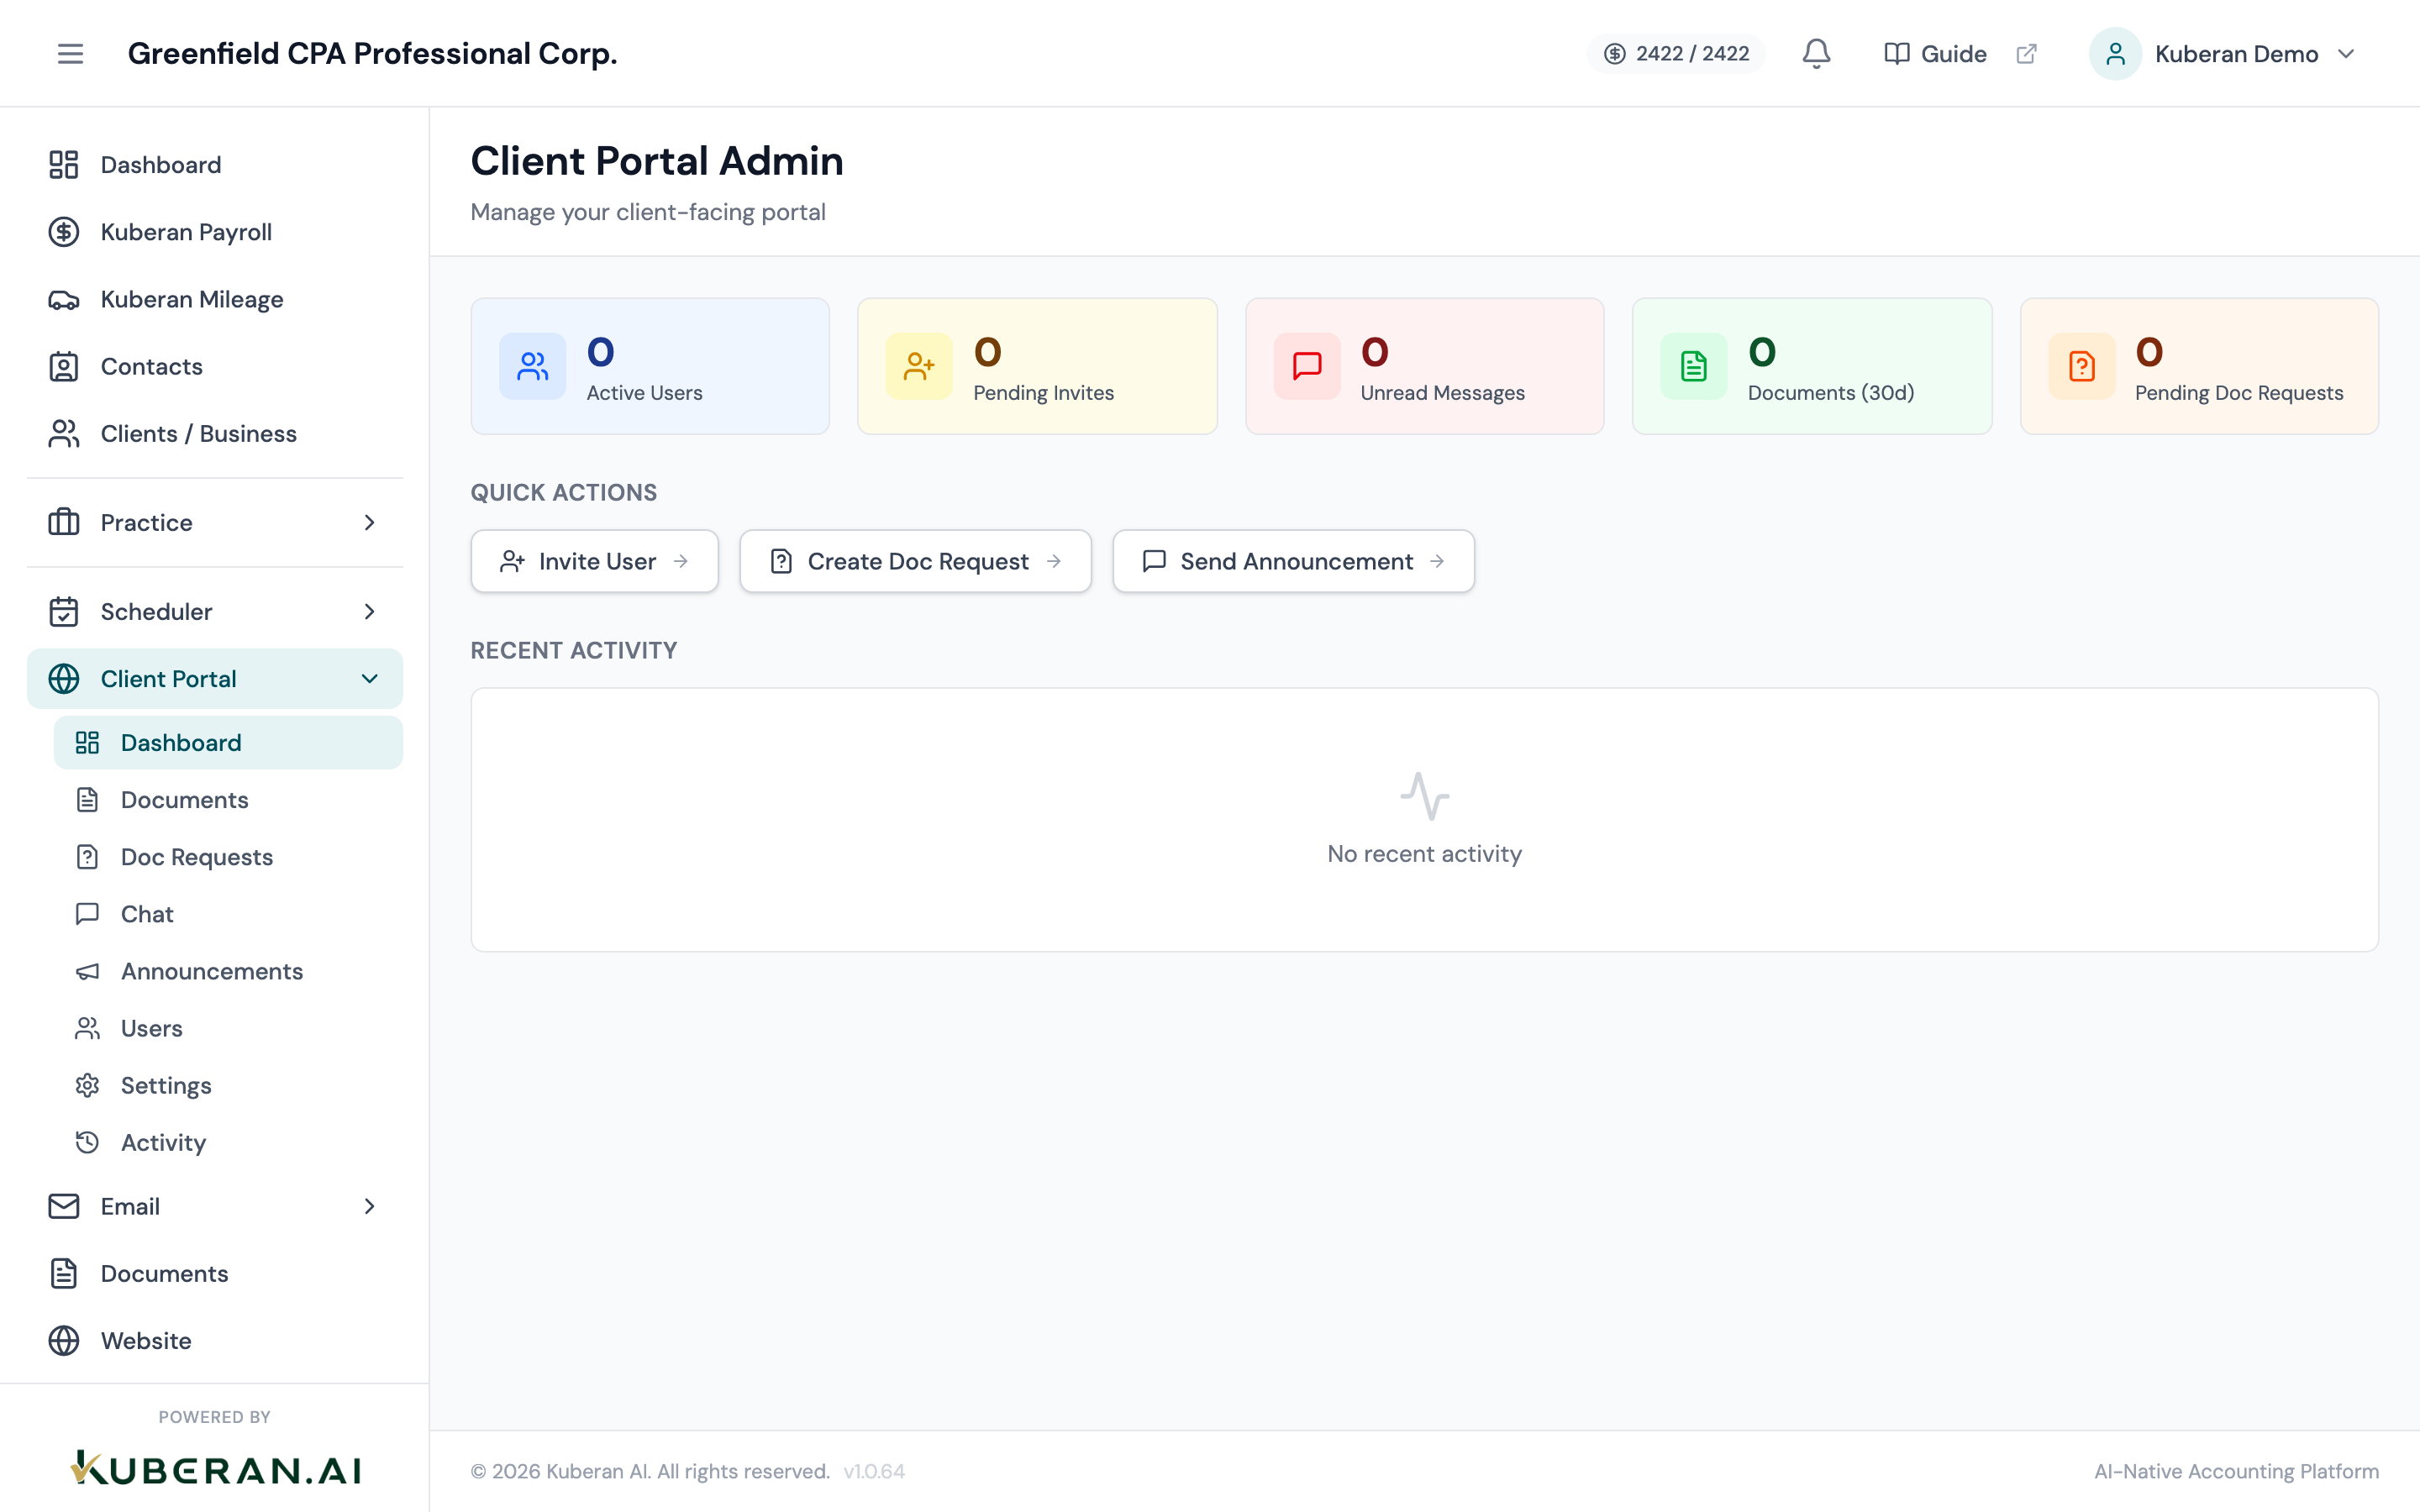
Task: Click the bottom Documents file icon
Action: point(64,1273)
